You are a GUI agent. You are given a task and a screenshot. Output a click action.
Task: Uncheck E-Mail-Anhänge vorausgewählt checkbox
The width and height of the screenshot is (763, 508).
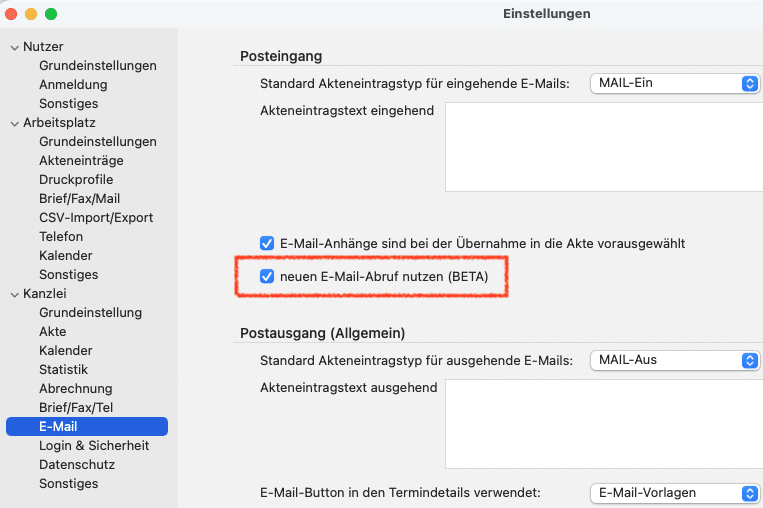[x=267, y=243]
